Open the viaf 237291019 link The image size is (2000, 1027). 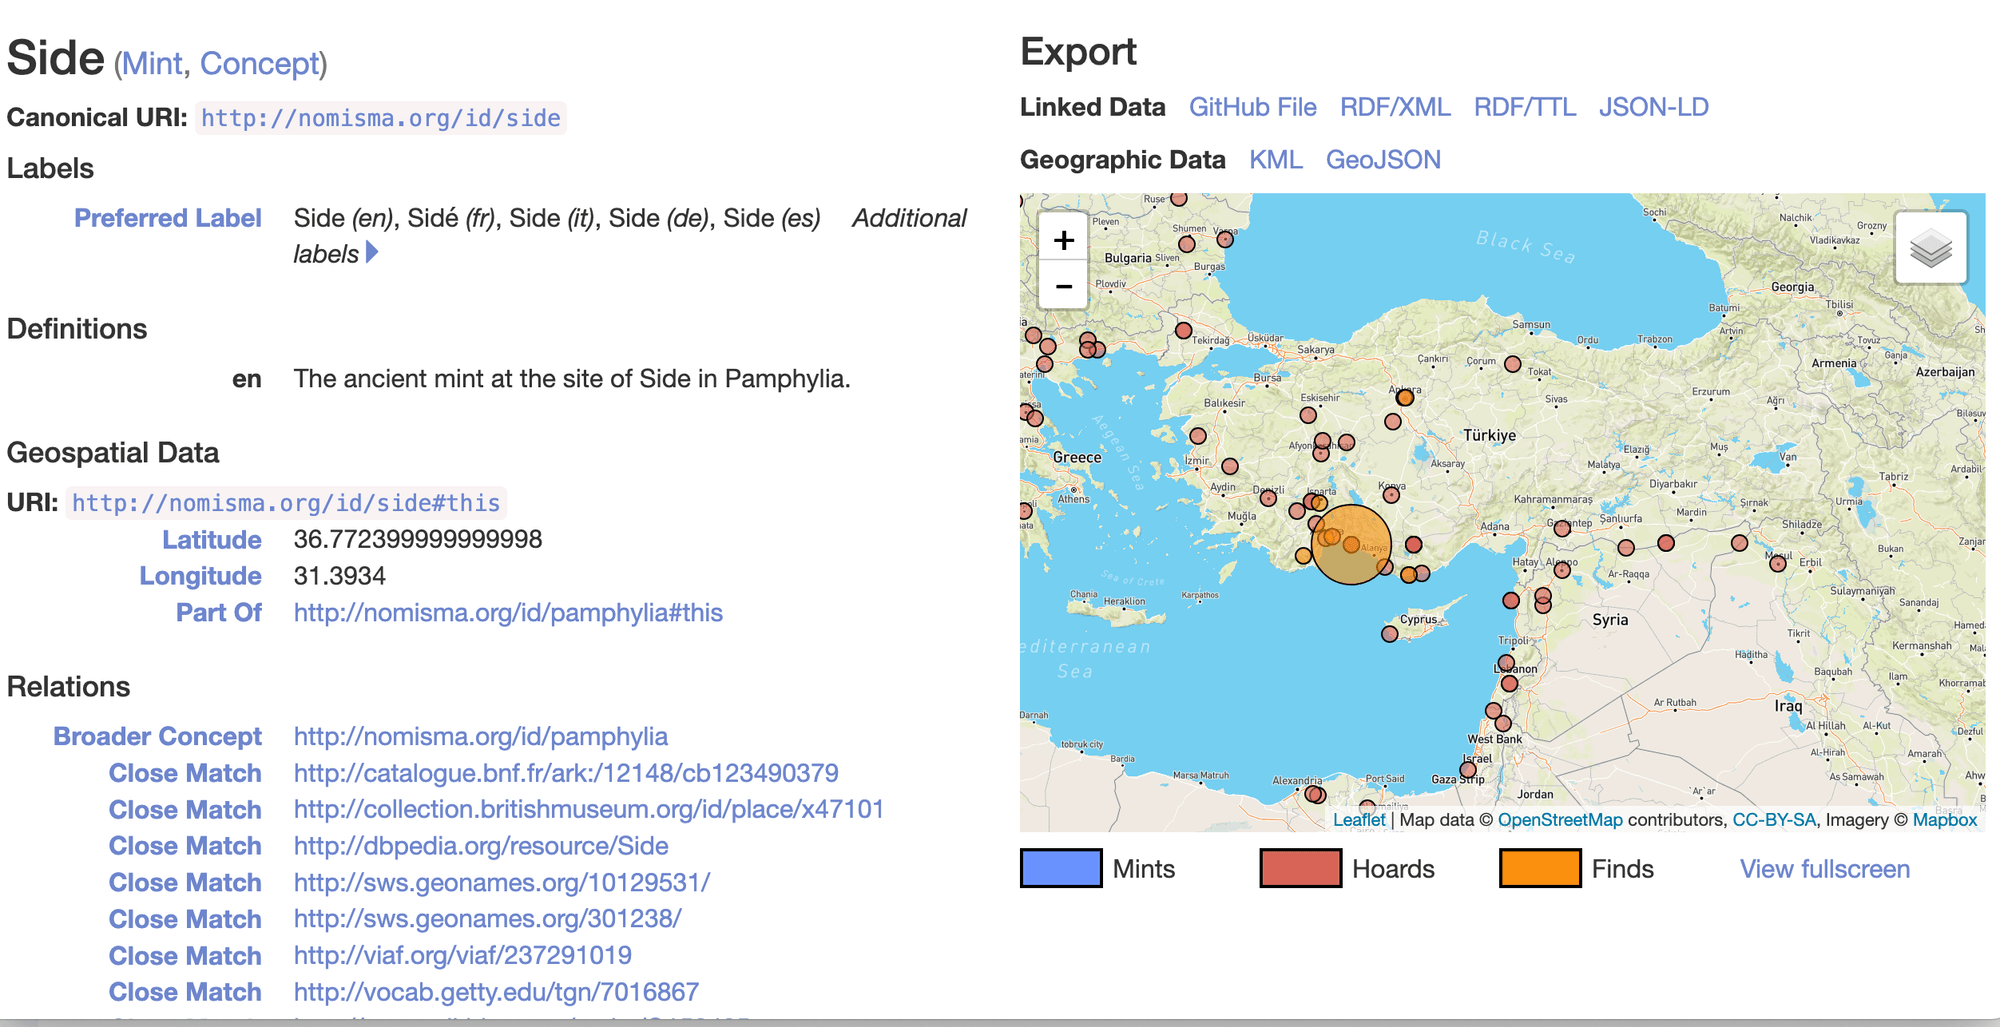coord(463,956)
